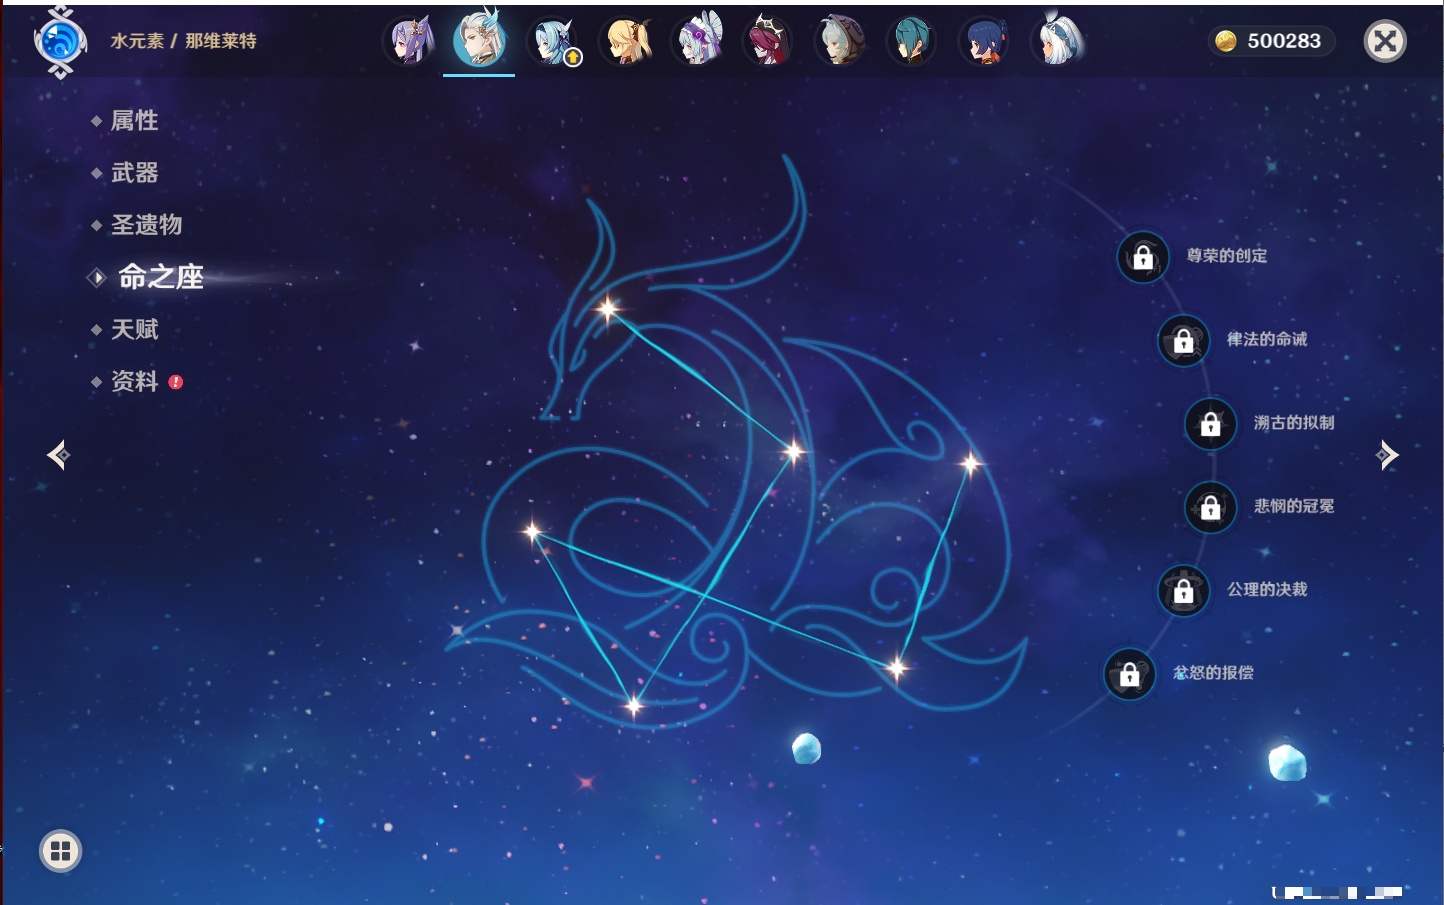This screenshot has width=1444, height=905.
Task: Click the Hydro element emblem
Action: (60, 42)
